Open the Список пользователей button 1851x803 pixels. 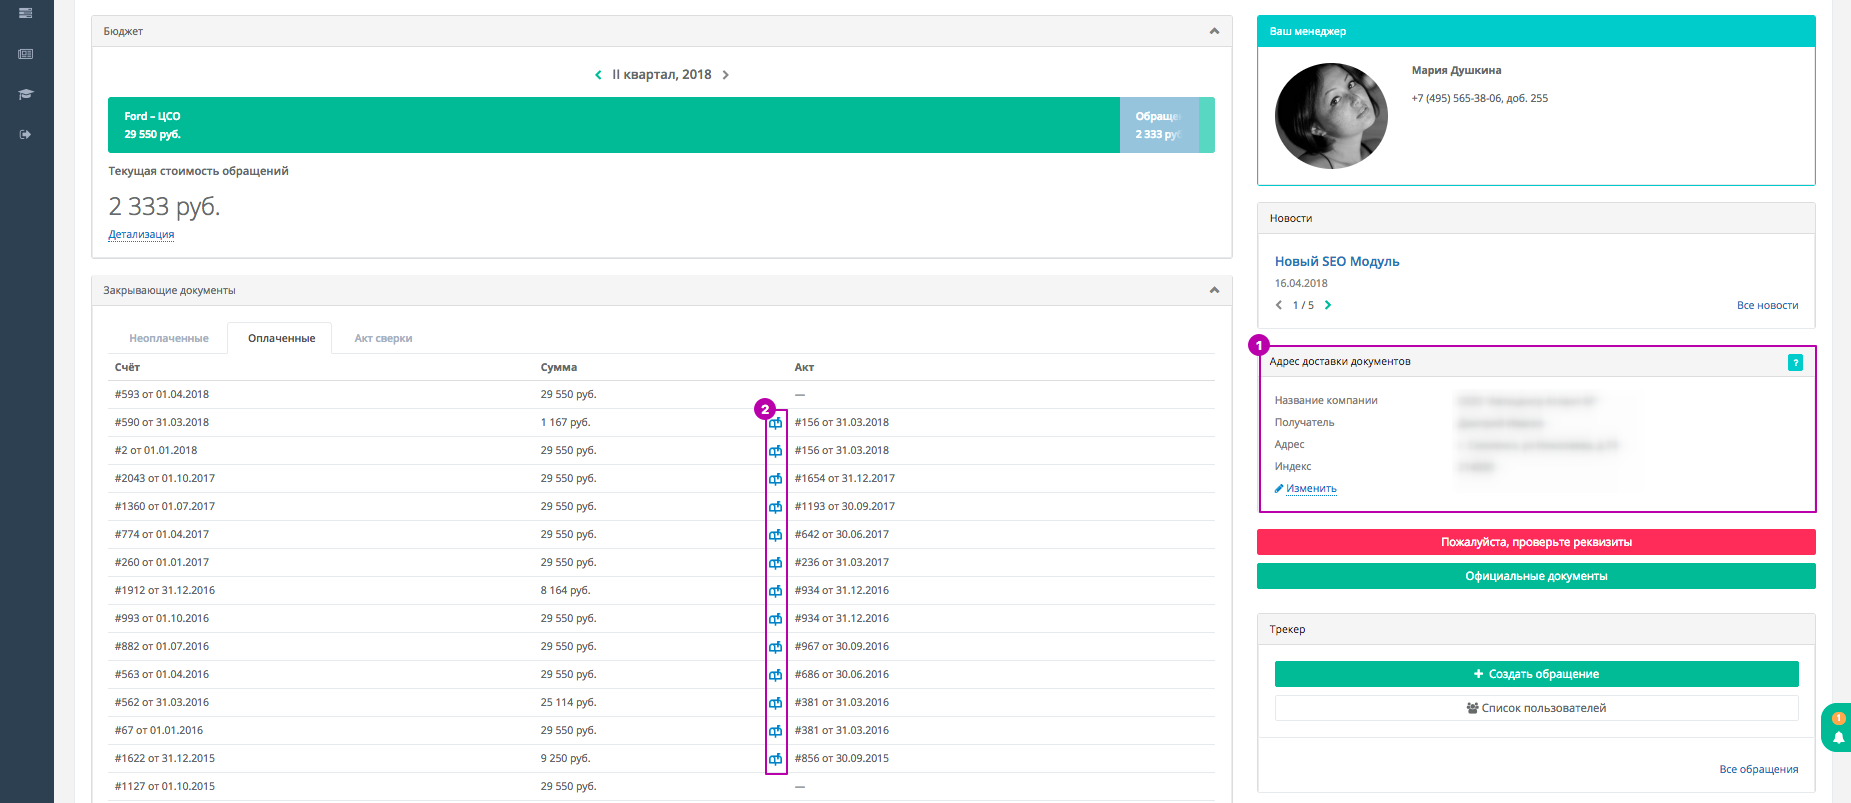pos(1536,708)
